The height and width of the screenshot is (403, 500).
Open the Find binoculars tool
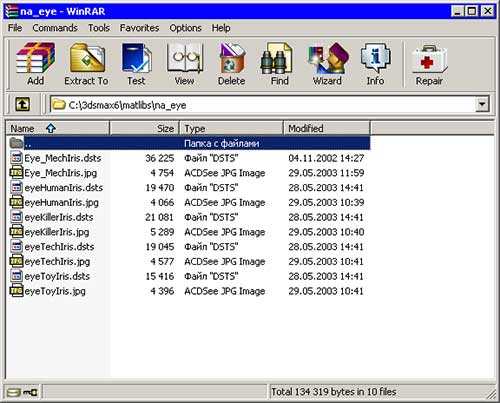[276, 59]
